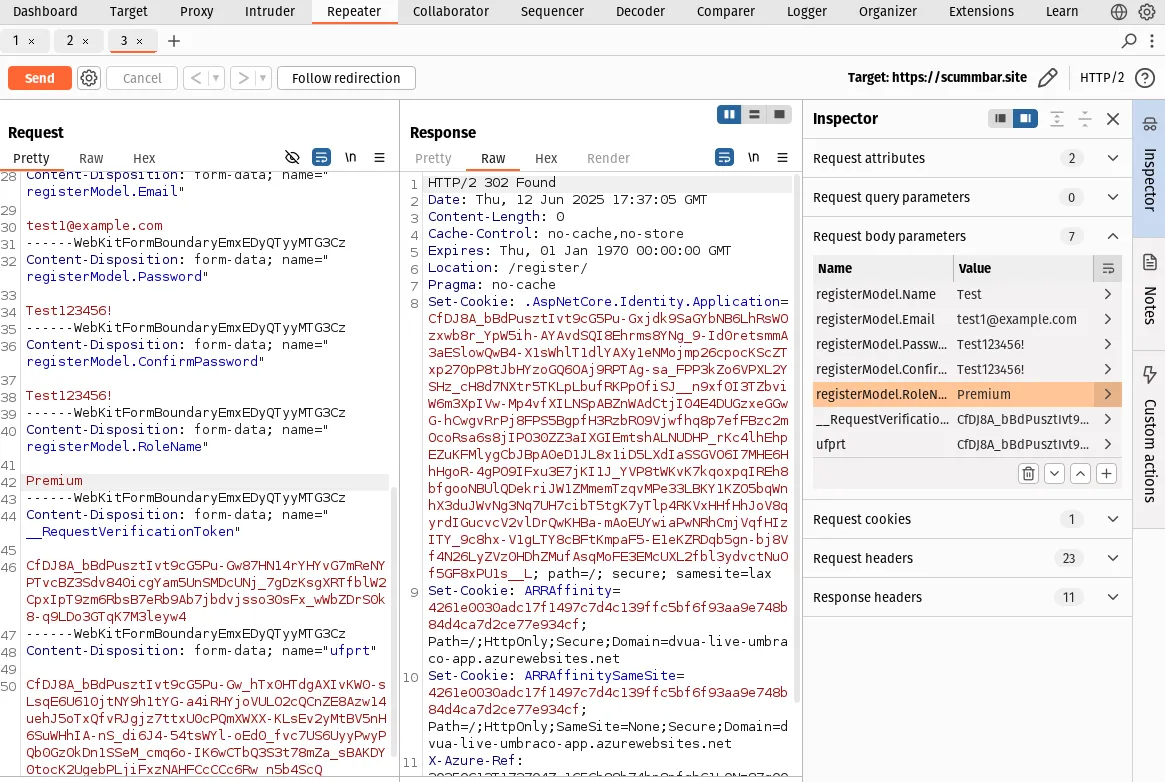Click Premium value line in Request editor

(x=54, y=480)
